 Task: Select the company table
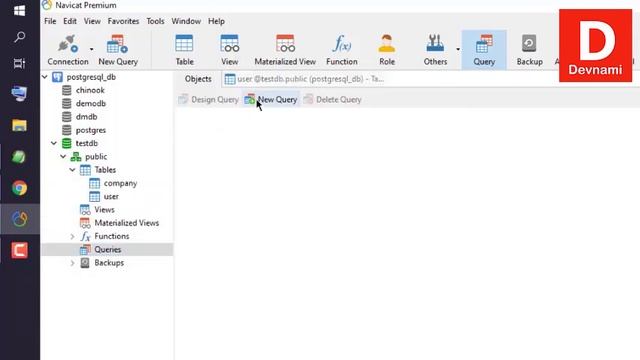120,183
